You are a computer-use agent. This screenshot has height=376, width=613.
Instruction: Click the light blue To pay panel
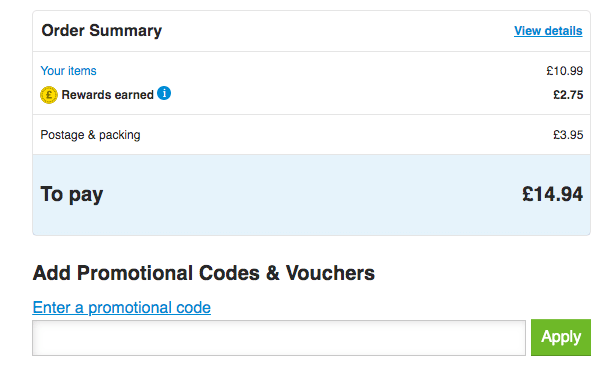[x=312, y=195]
